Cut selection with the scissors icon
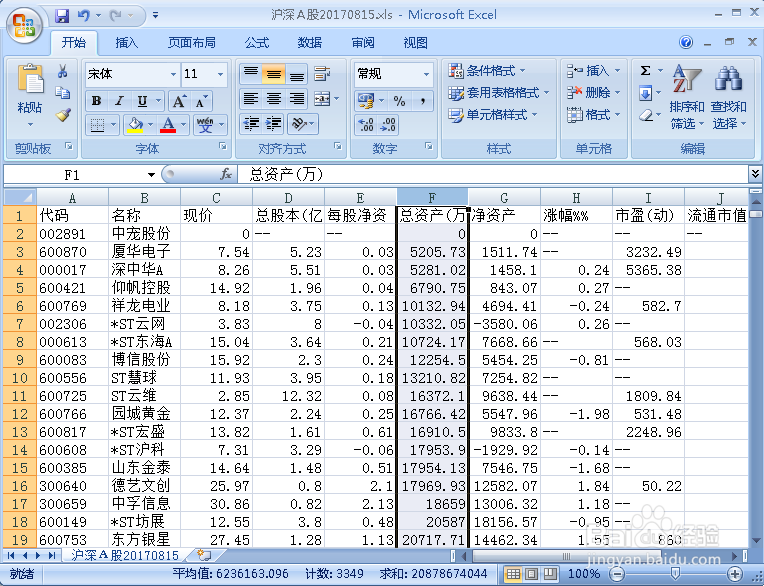The height and width of the screenshot is (586, 764). 62,72
